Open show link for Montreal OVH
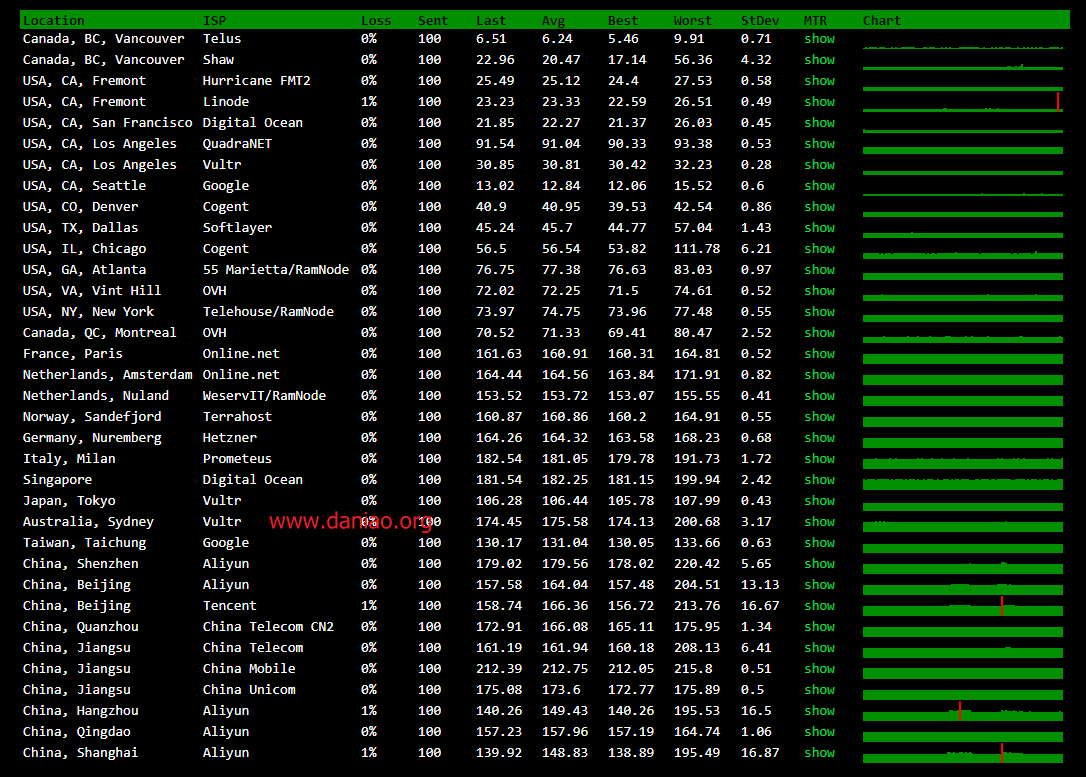1086x777 pixels. (x=819, y=332)
